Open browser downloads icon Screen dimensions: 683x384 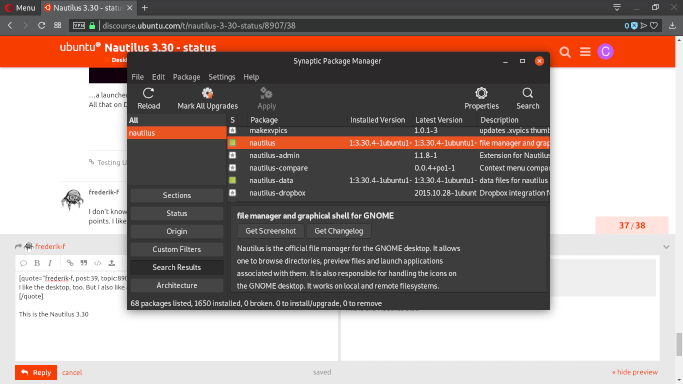point(672,26)
